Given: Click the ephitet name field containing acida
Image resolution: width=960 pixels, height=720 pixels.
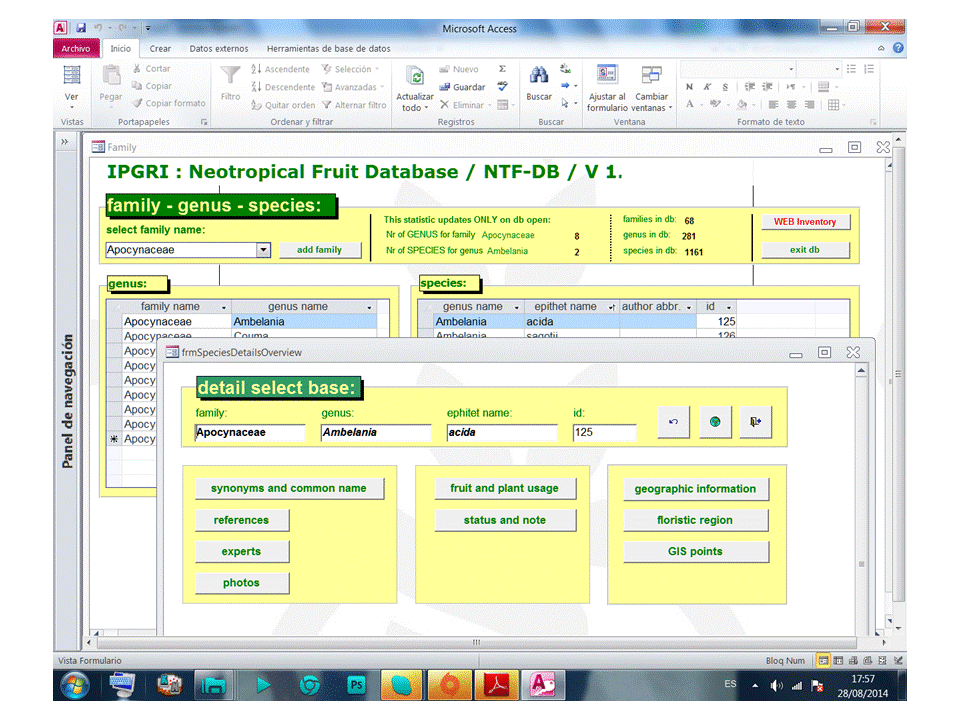Looking at the screenshot, I should coord(502,432).
